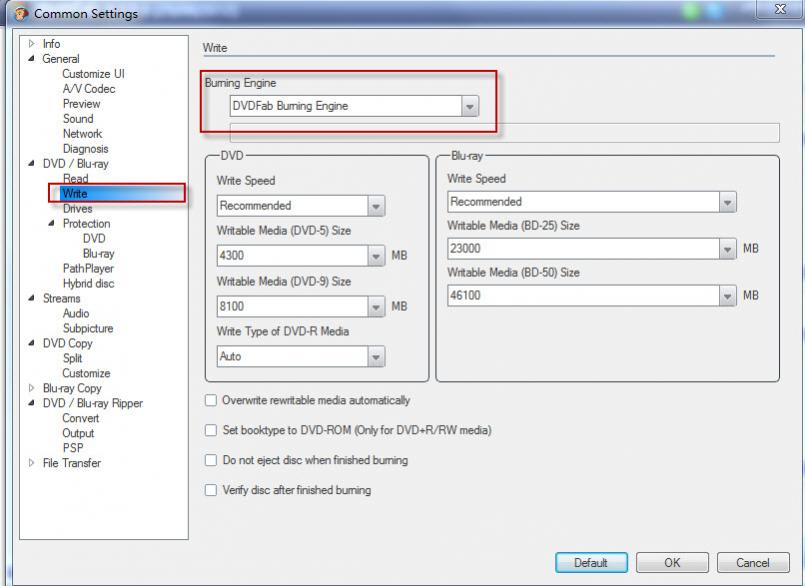Collapse the Streams tree node
This screenshot has height=586, width=805.
(32, 298)
